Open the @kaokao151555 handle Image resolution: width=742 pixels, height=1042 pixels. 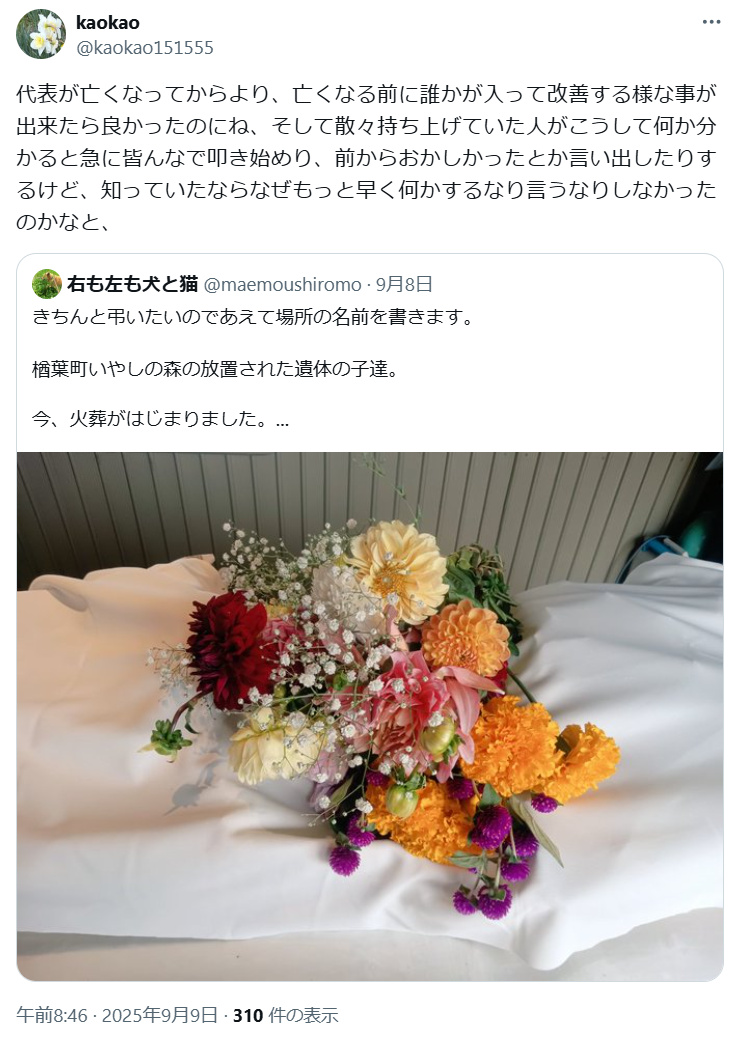click(x=145, y=48)
